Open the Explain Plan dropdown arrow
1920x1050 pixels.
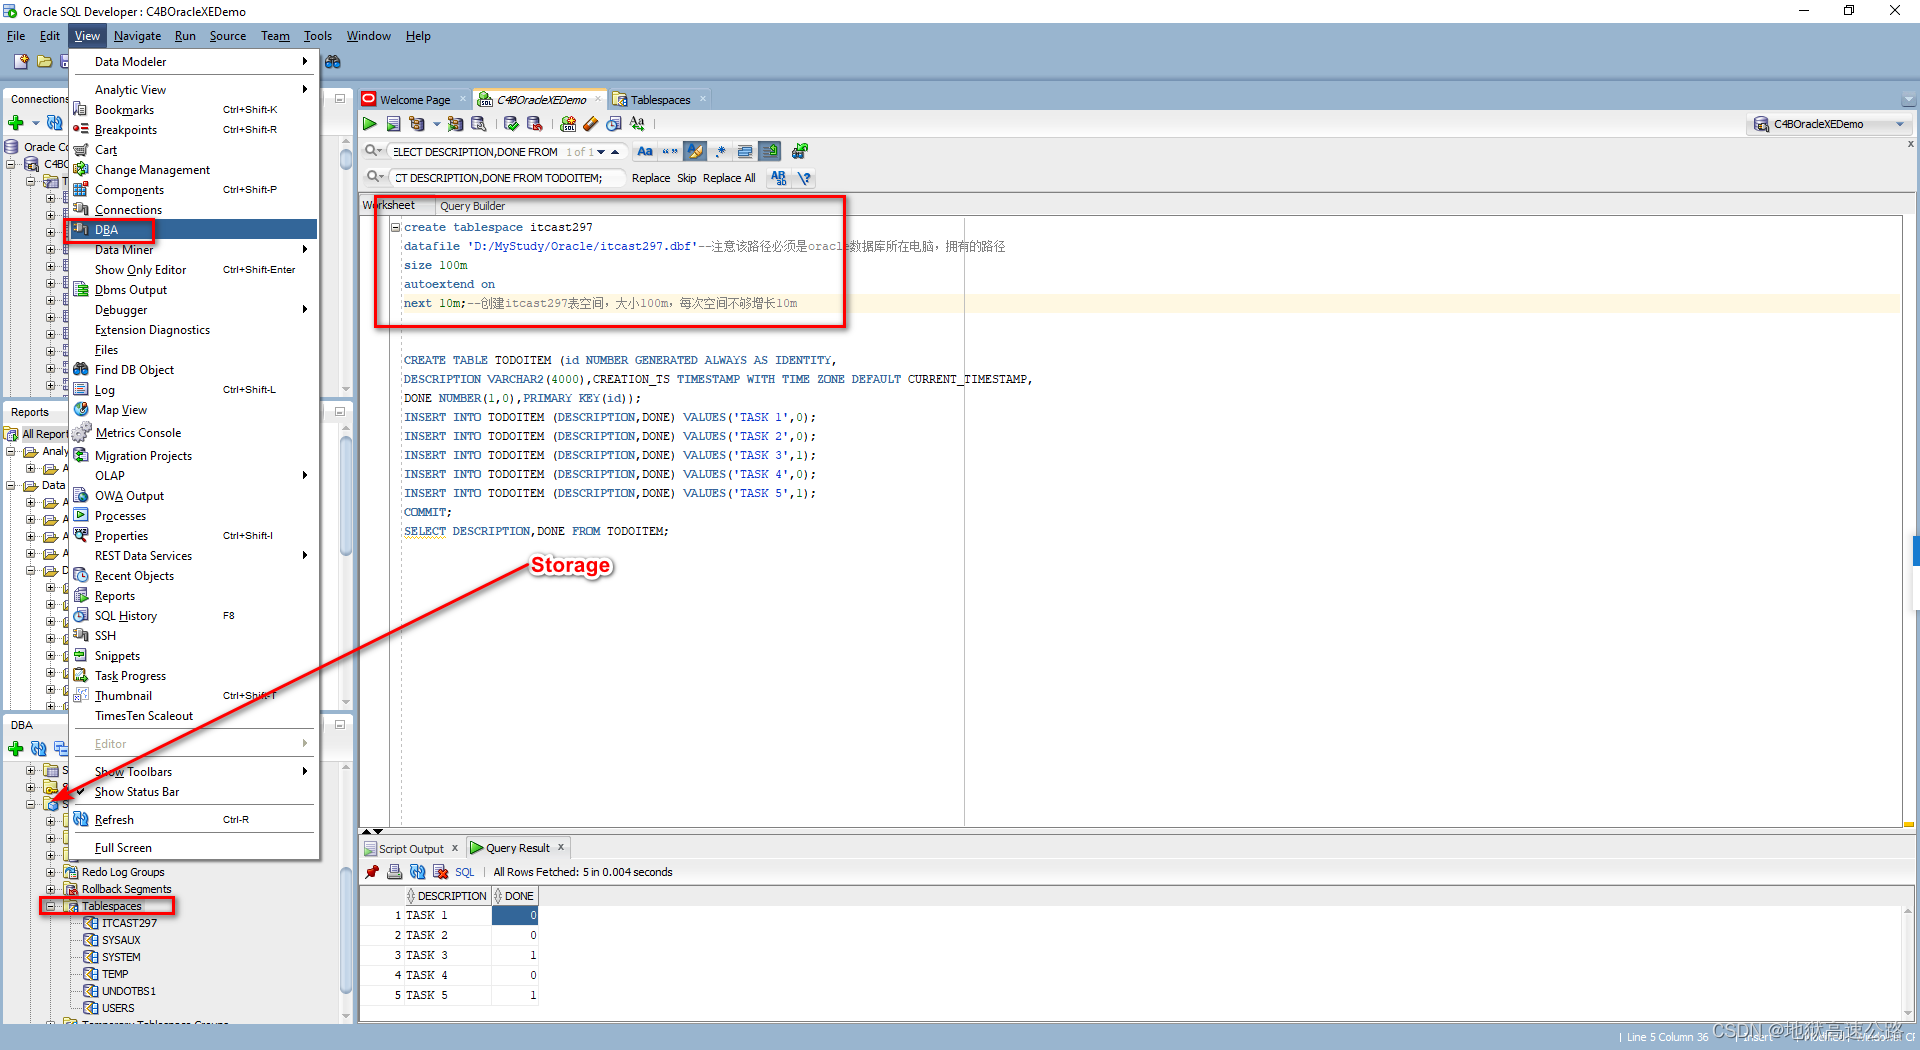[x=436, y=124]
